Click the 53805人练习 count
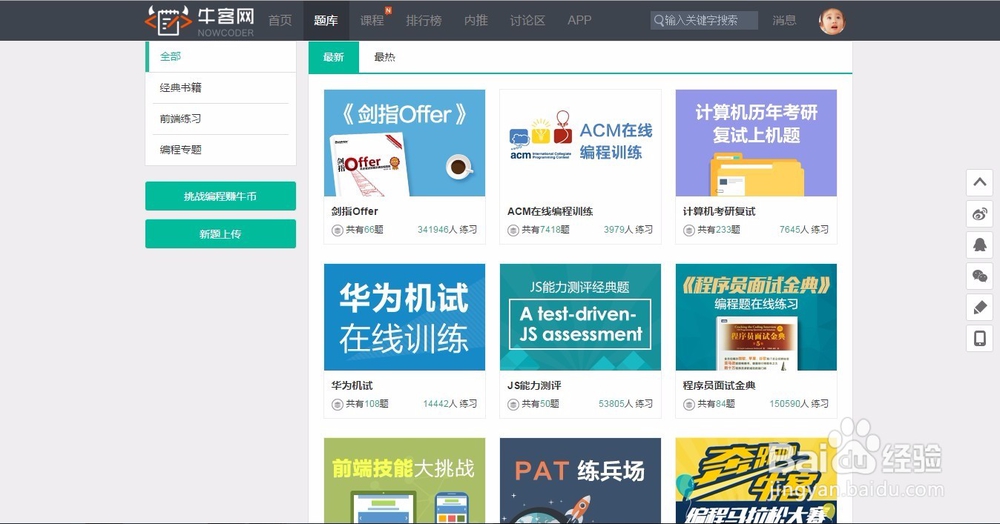This screenshot has width=1000, height=524. point(626,404)
